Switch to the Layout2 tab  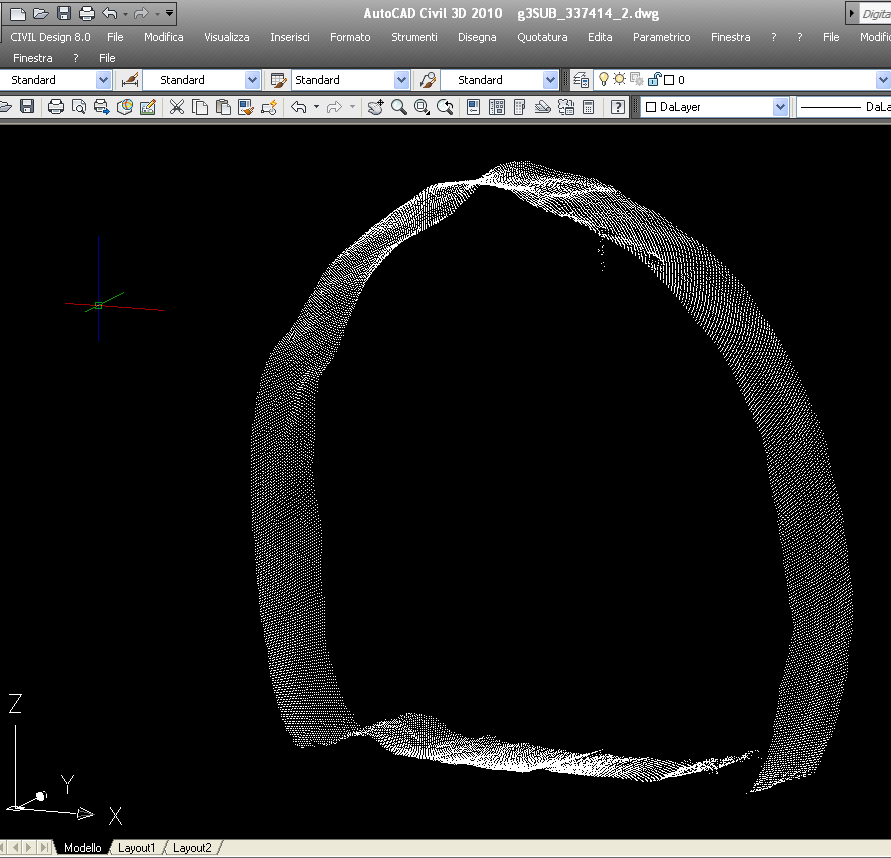tap(192, 848)
